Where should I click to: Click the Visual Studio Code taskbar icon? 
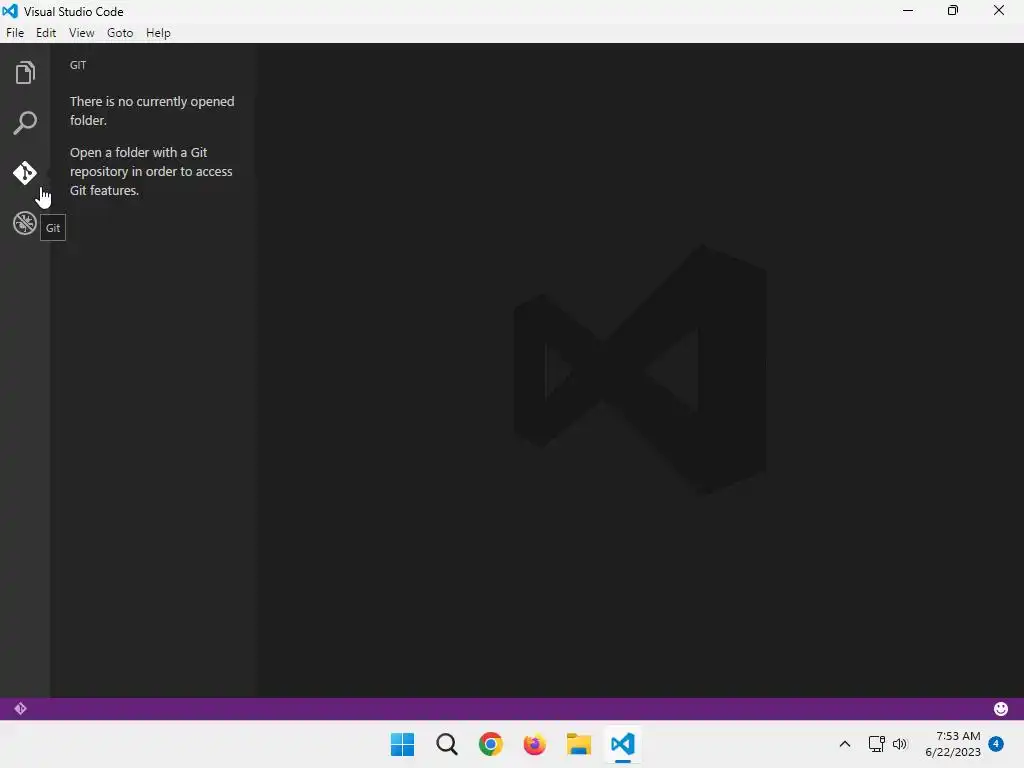tap(622, 744)
